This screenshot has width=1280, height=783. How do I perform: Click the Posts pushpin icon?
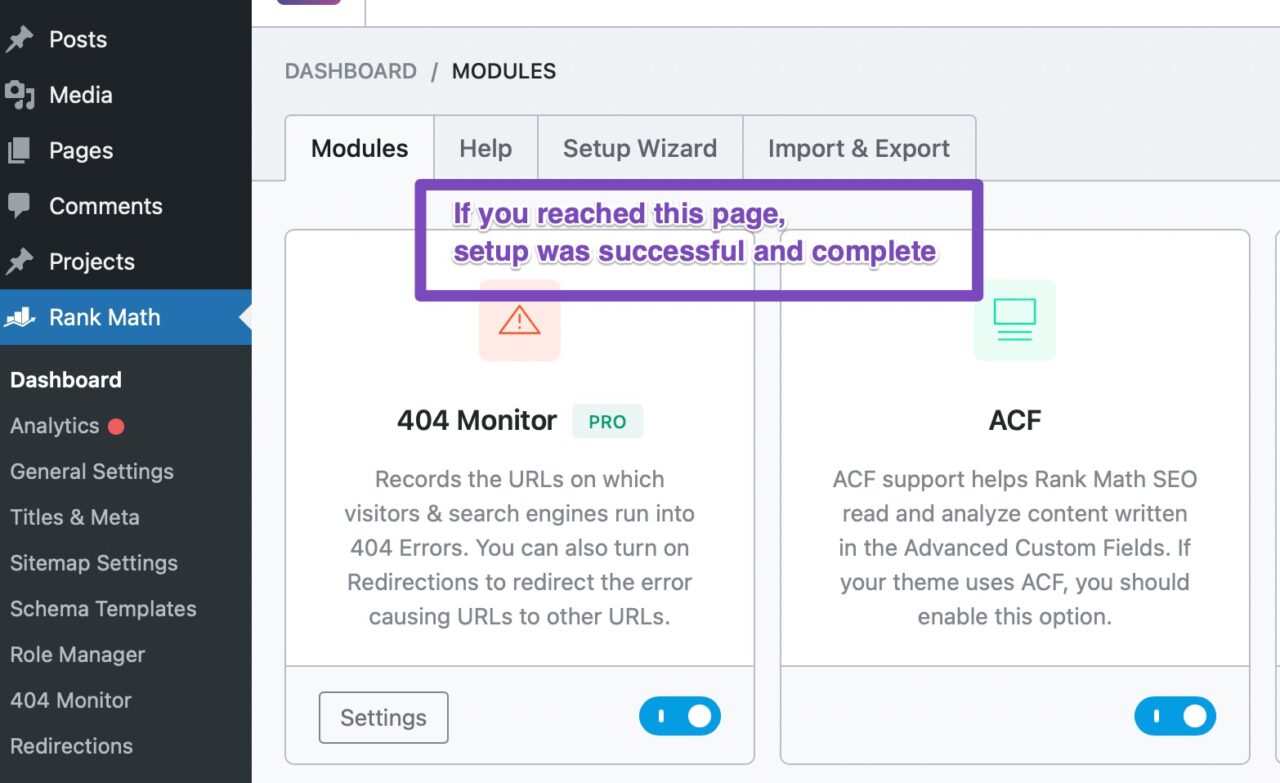[x=20, y=40]
